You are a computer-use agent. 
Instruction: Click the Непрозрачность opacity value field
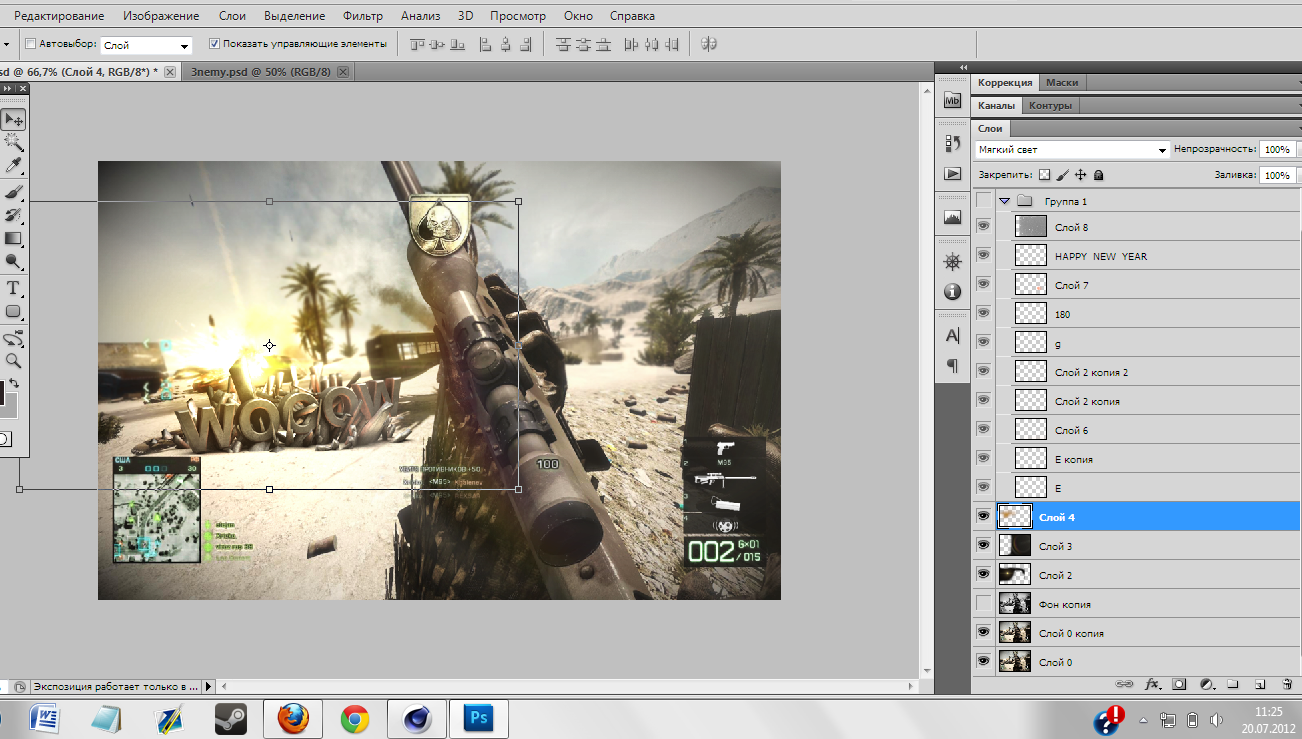1276,149
